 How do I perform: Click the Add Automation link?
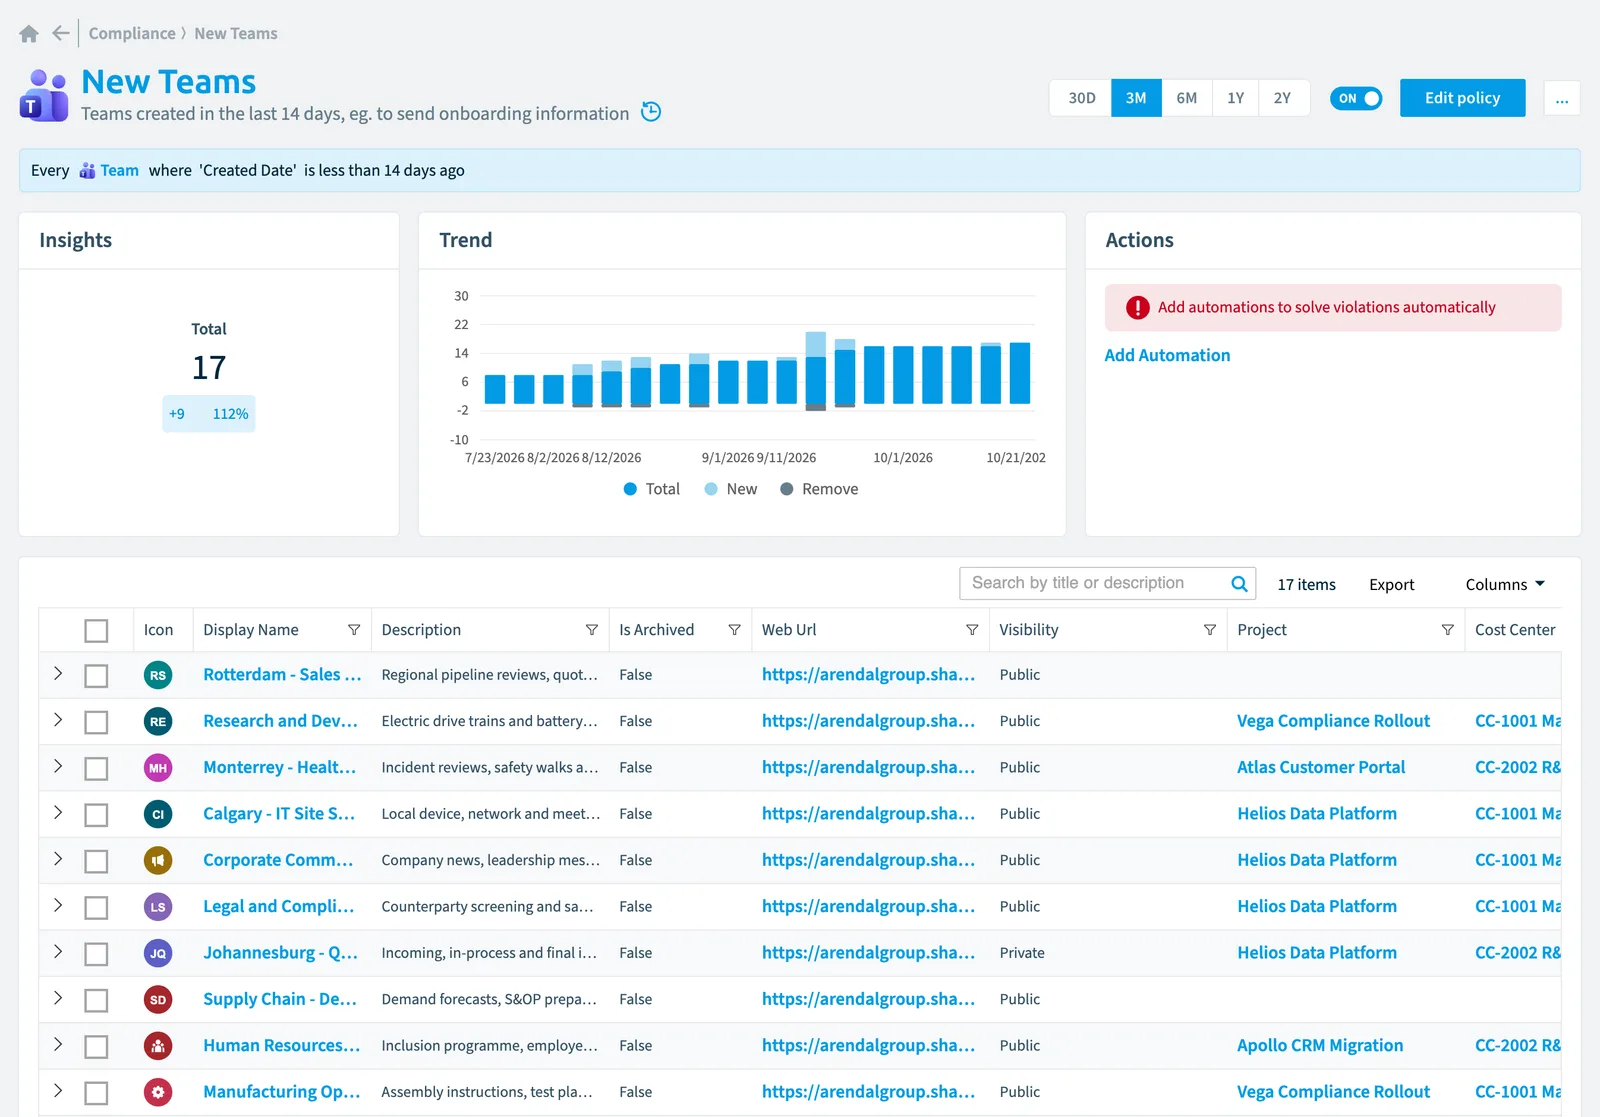pos(1167,356)
